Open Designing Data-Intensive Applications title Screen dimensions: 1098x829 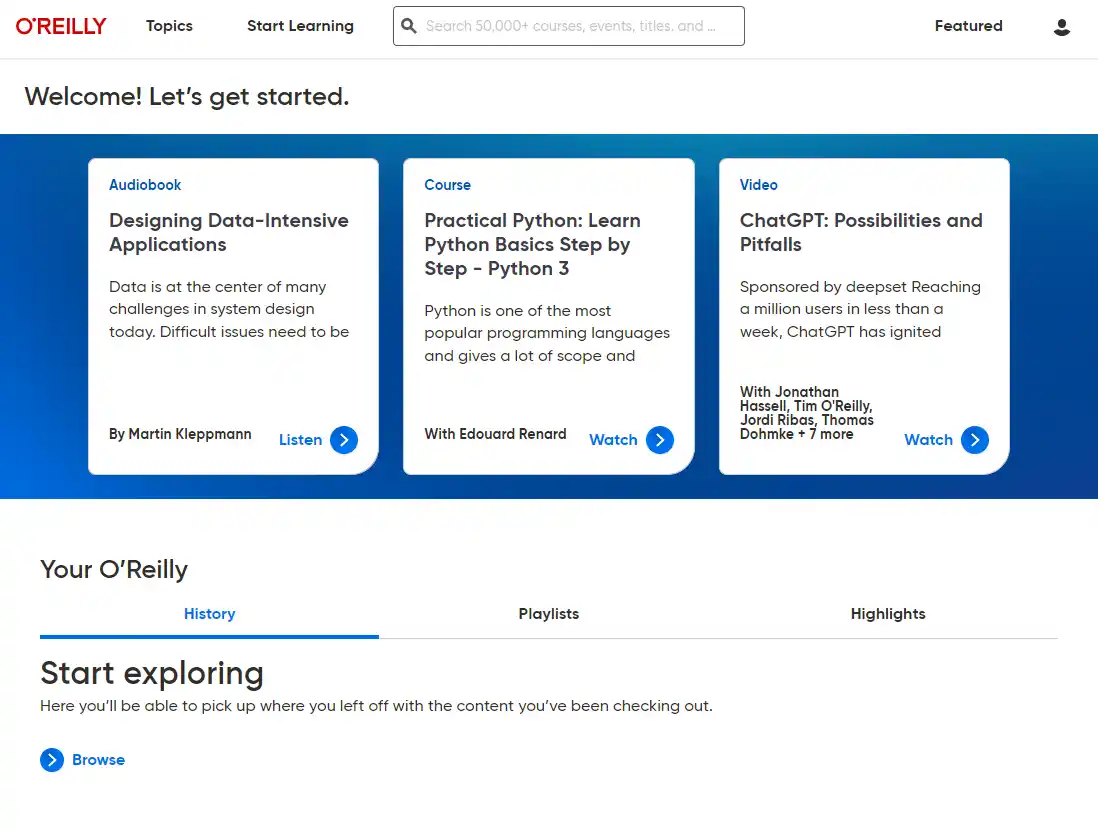click(x=228, y=233)
